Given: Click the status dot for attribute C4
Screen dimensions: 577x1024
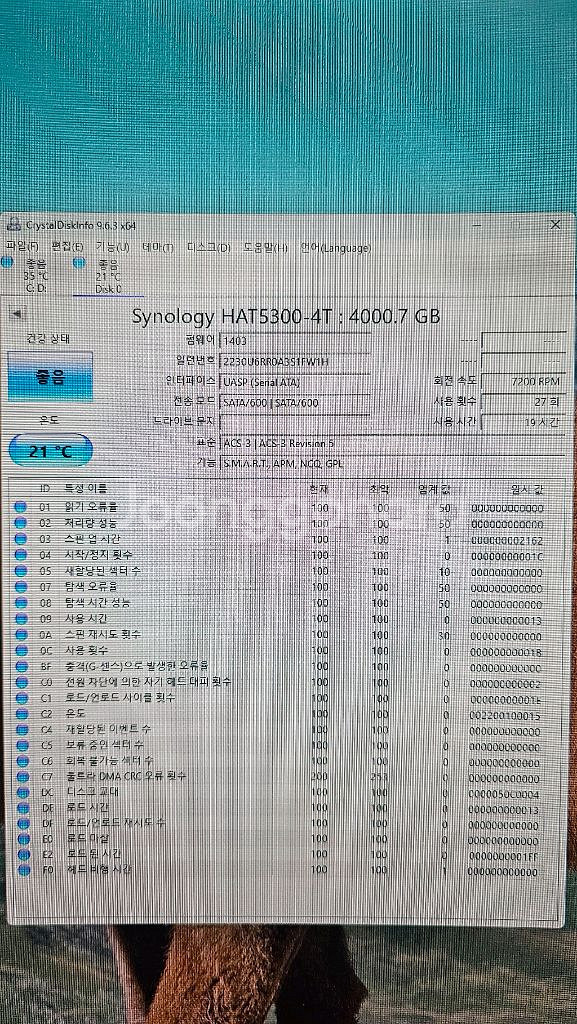Looking at the screenshot, I should tap(21, 729).
